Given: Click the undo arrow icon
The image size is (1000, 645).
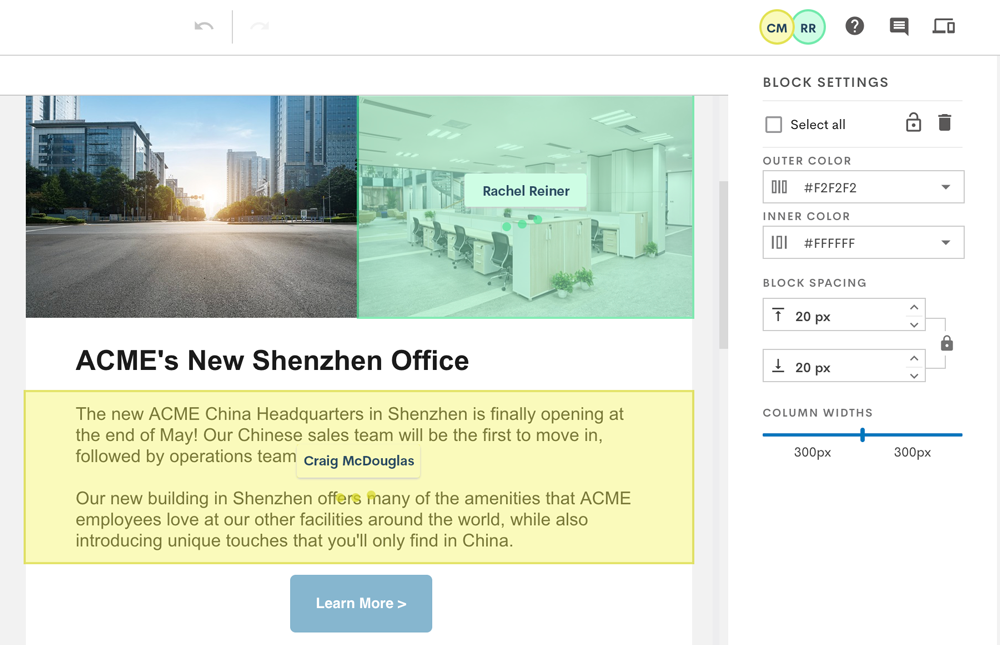Looking at the screenshot, I should 203,26.
